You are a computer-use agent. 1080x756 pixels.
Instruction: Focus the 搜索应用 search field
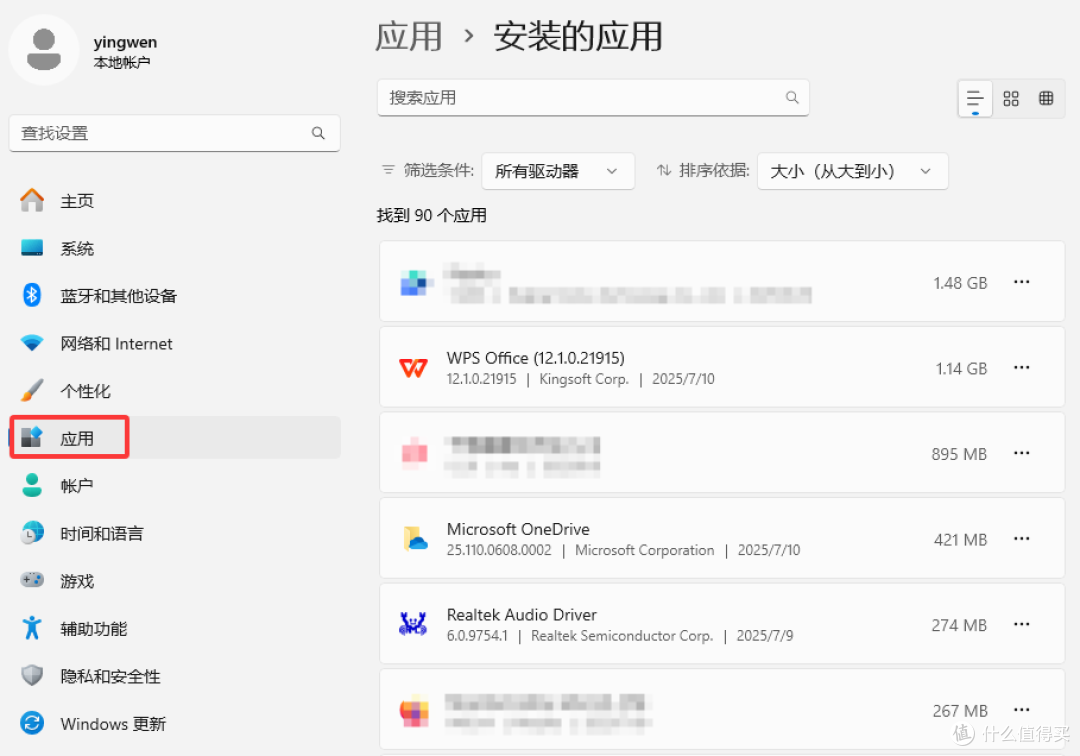pos(593,98)
